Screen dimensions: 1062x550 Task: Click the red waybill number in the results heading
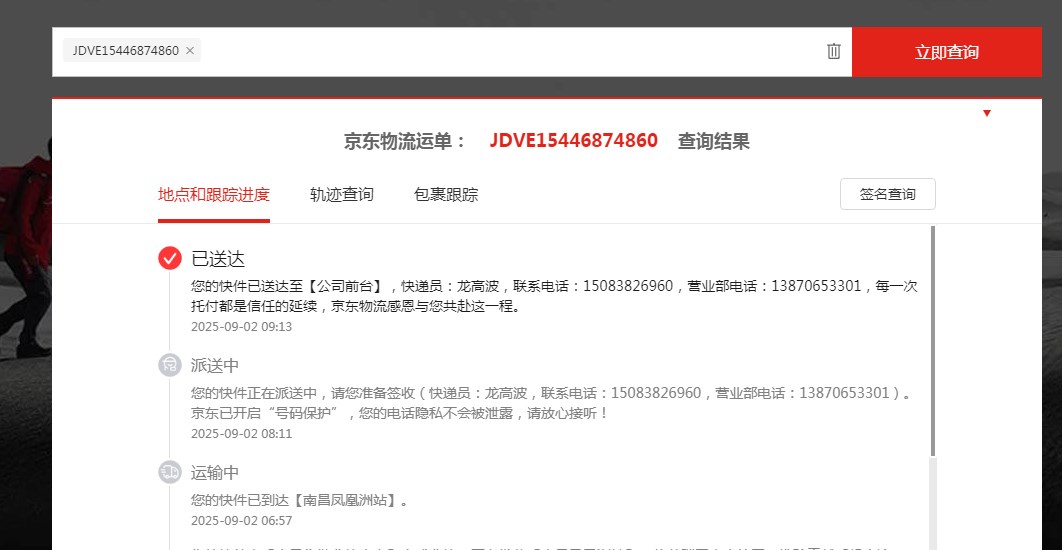[x=573, y=141]
